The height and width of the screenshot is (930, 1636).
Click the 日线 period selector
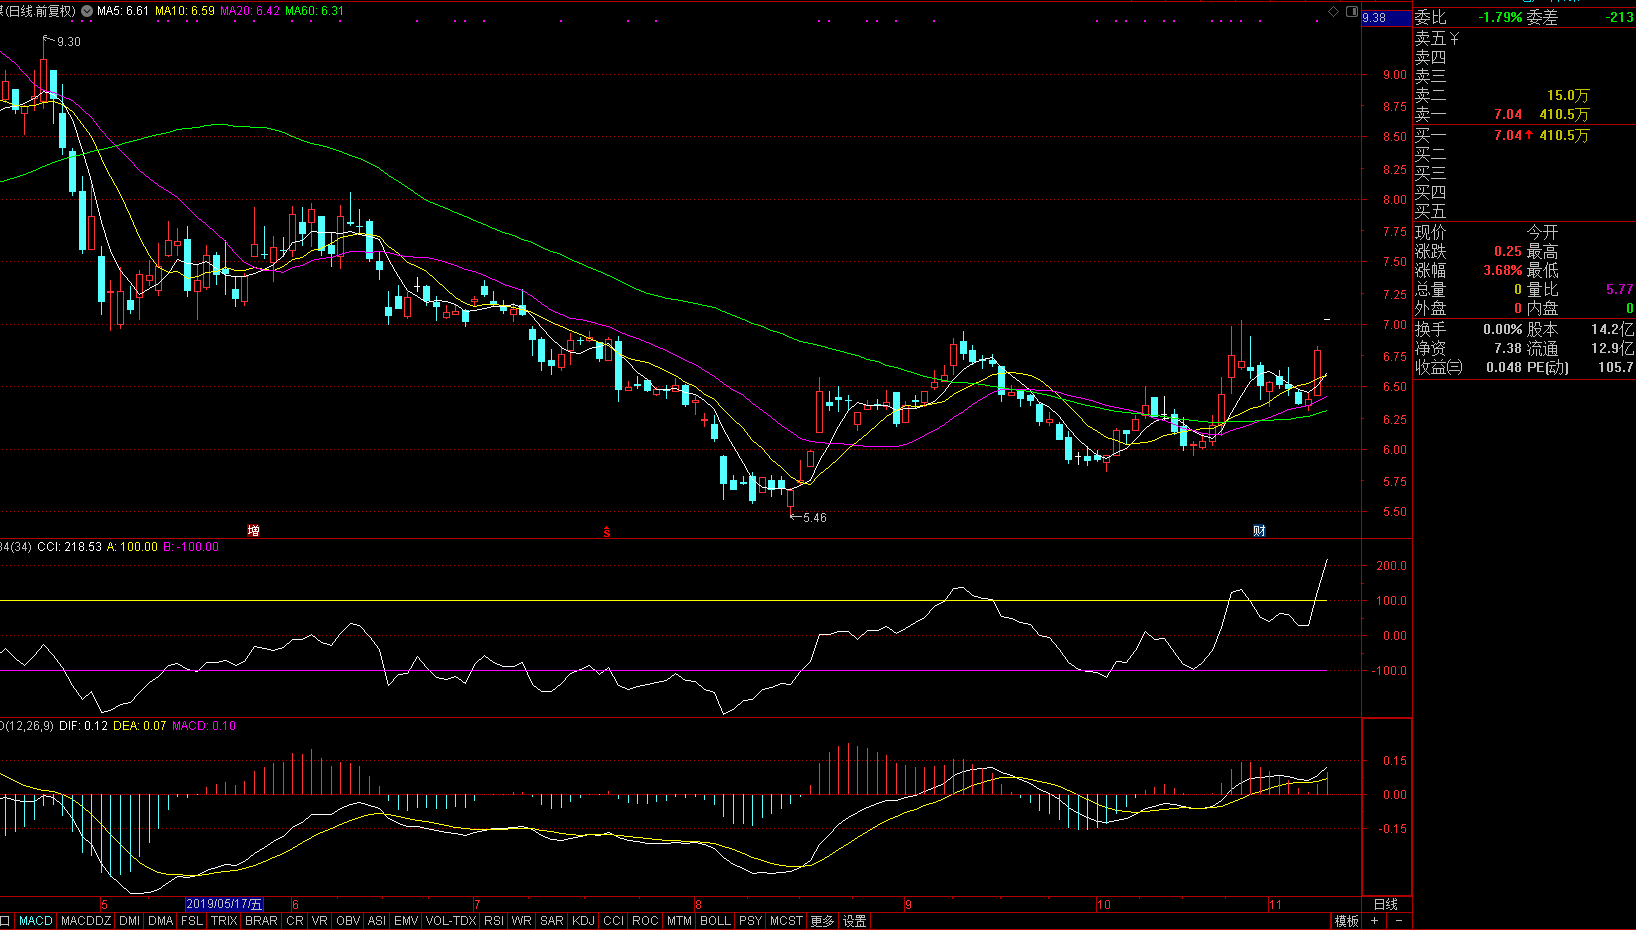pos(1385,904)
